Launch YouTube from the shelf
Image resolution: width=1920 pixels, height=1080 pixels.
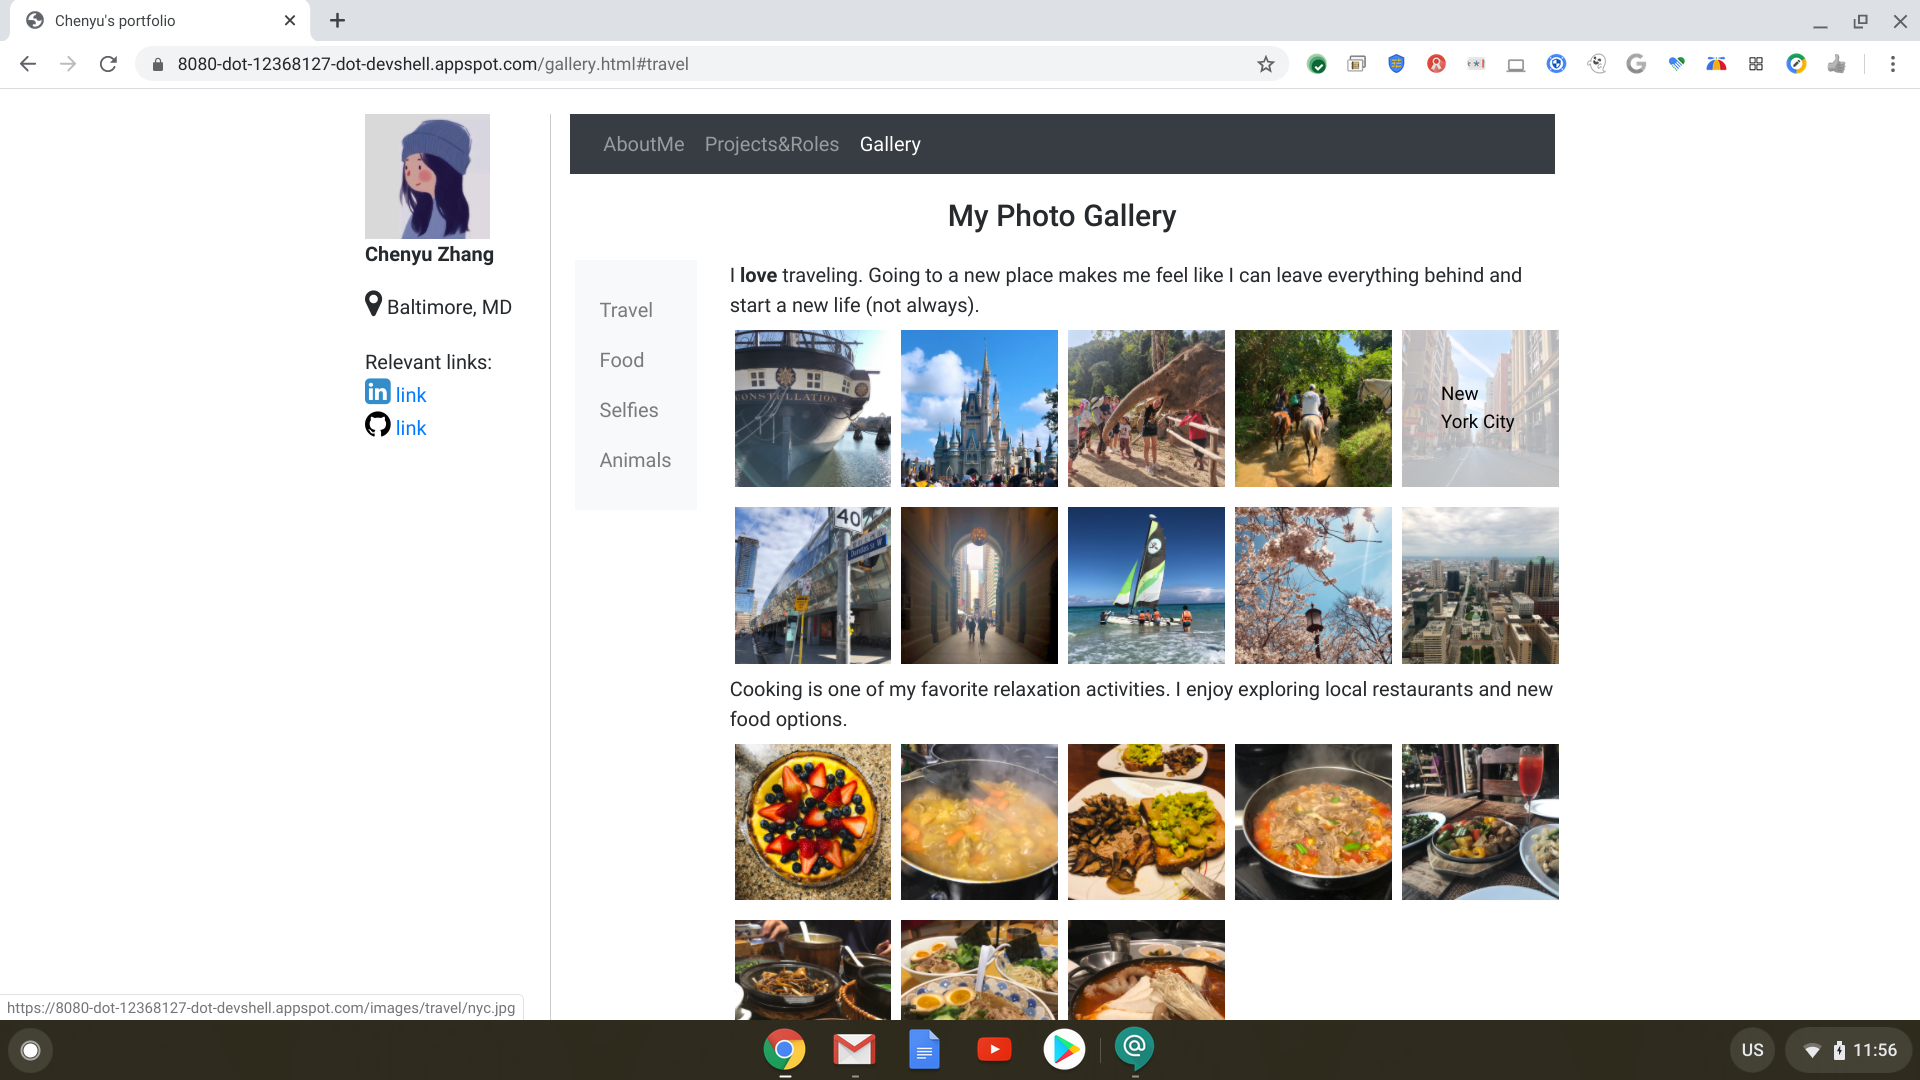point(994,1049)
